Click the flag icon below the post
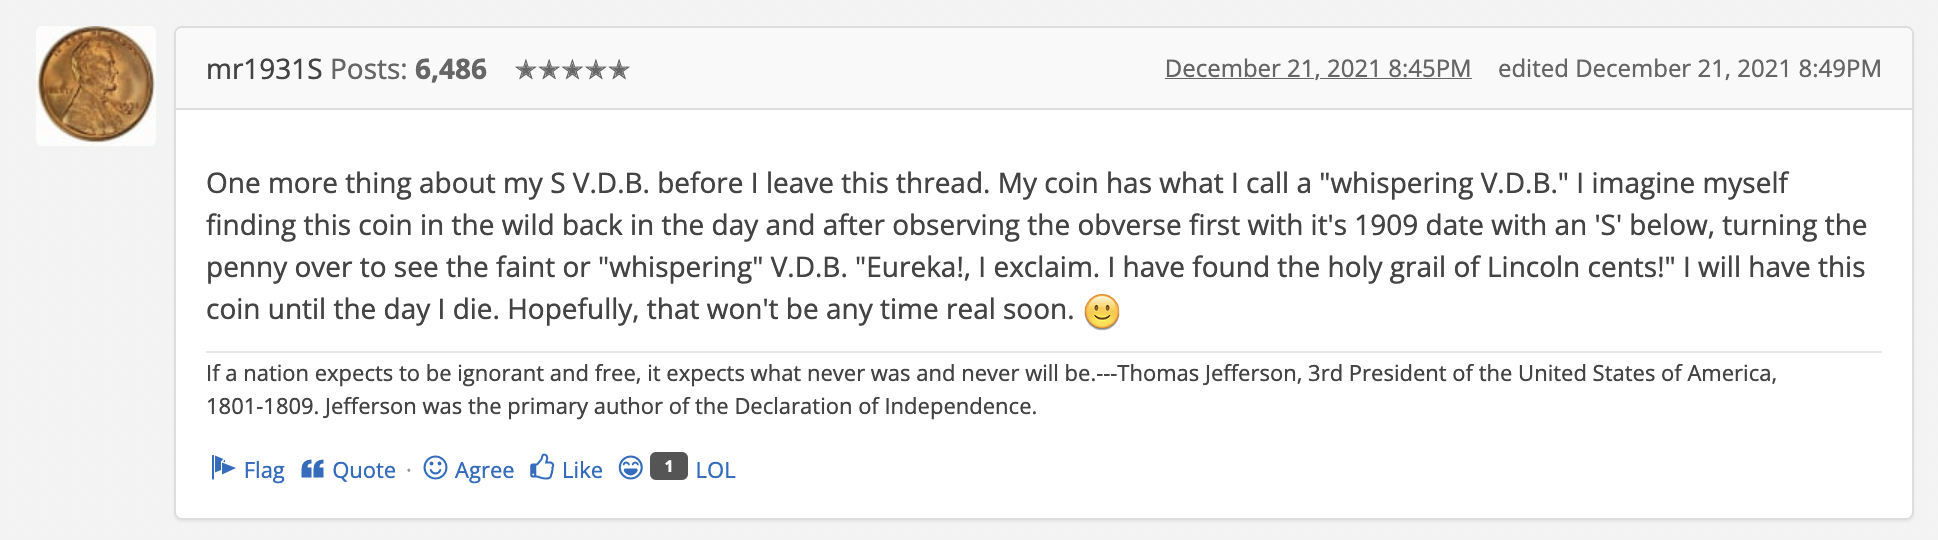This screenshot has height=540, width=1938. pos(222,468)
